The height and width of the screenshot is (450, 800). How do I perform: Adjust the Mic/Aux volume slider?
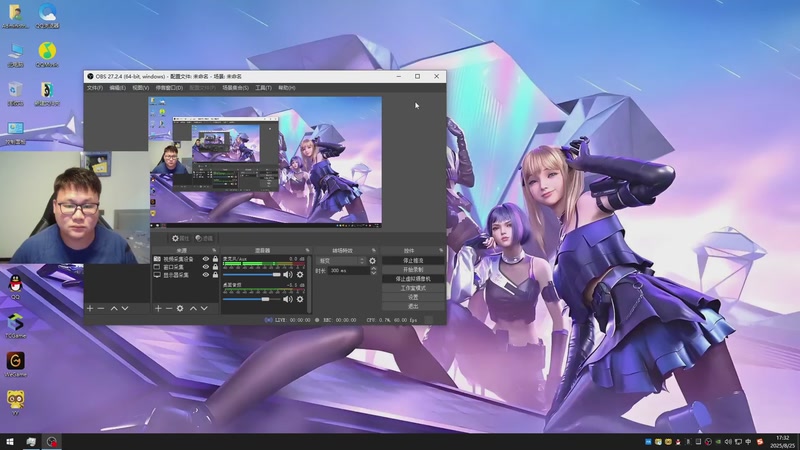click(x=252, y=274)
